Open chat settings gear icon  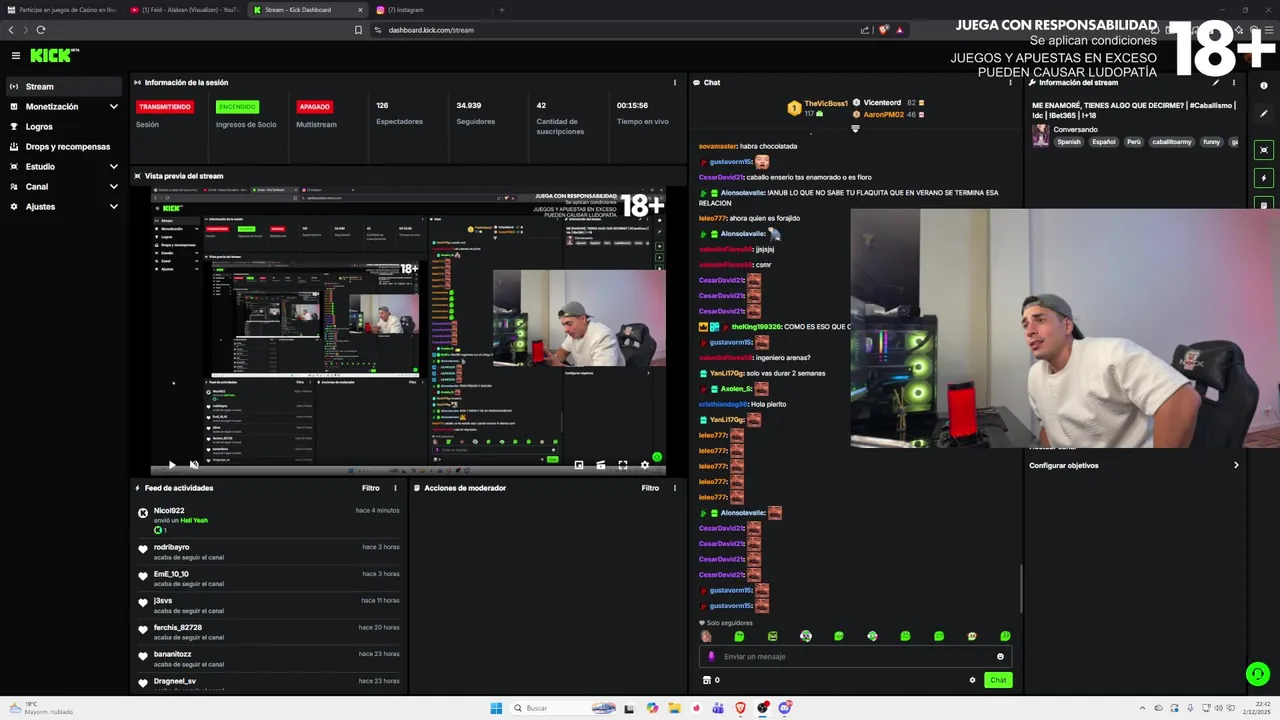(972, 680)
